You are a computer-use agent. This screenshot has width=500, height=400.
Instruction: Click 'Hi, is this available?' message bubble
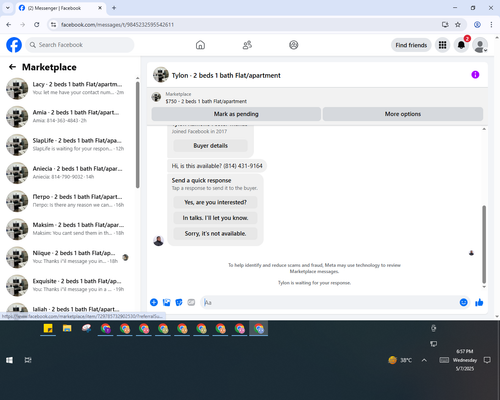click(x=217, y=166)
